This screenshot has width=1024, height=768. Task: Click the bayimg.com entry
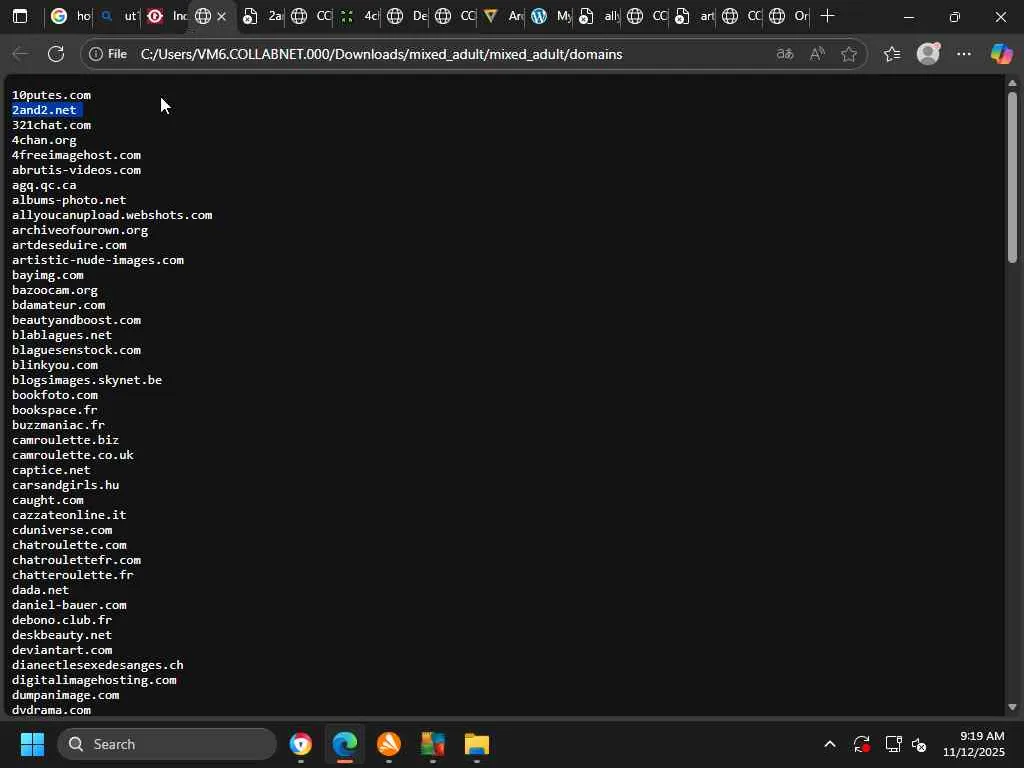48,276
